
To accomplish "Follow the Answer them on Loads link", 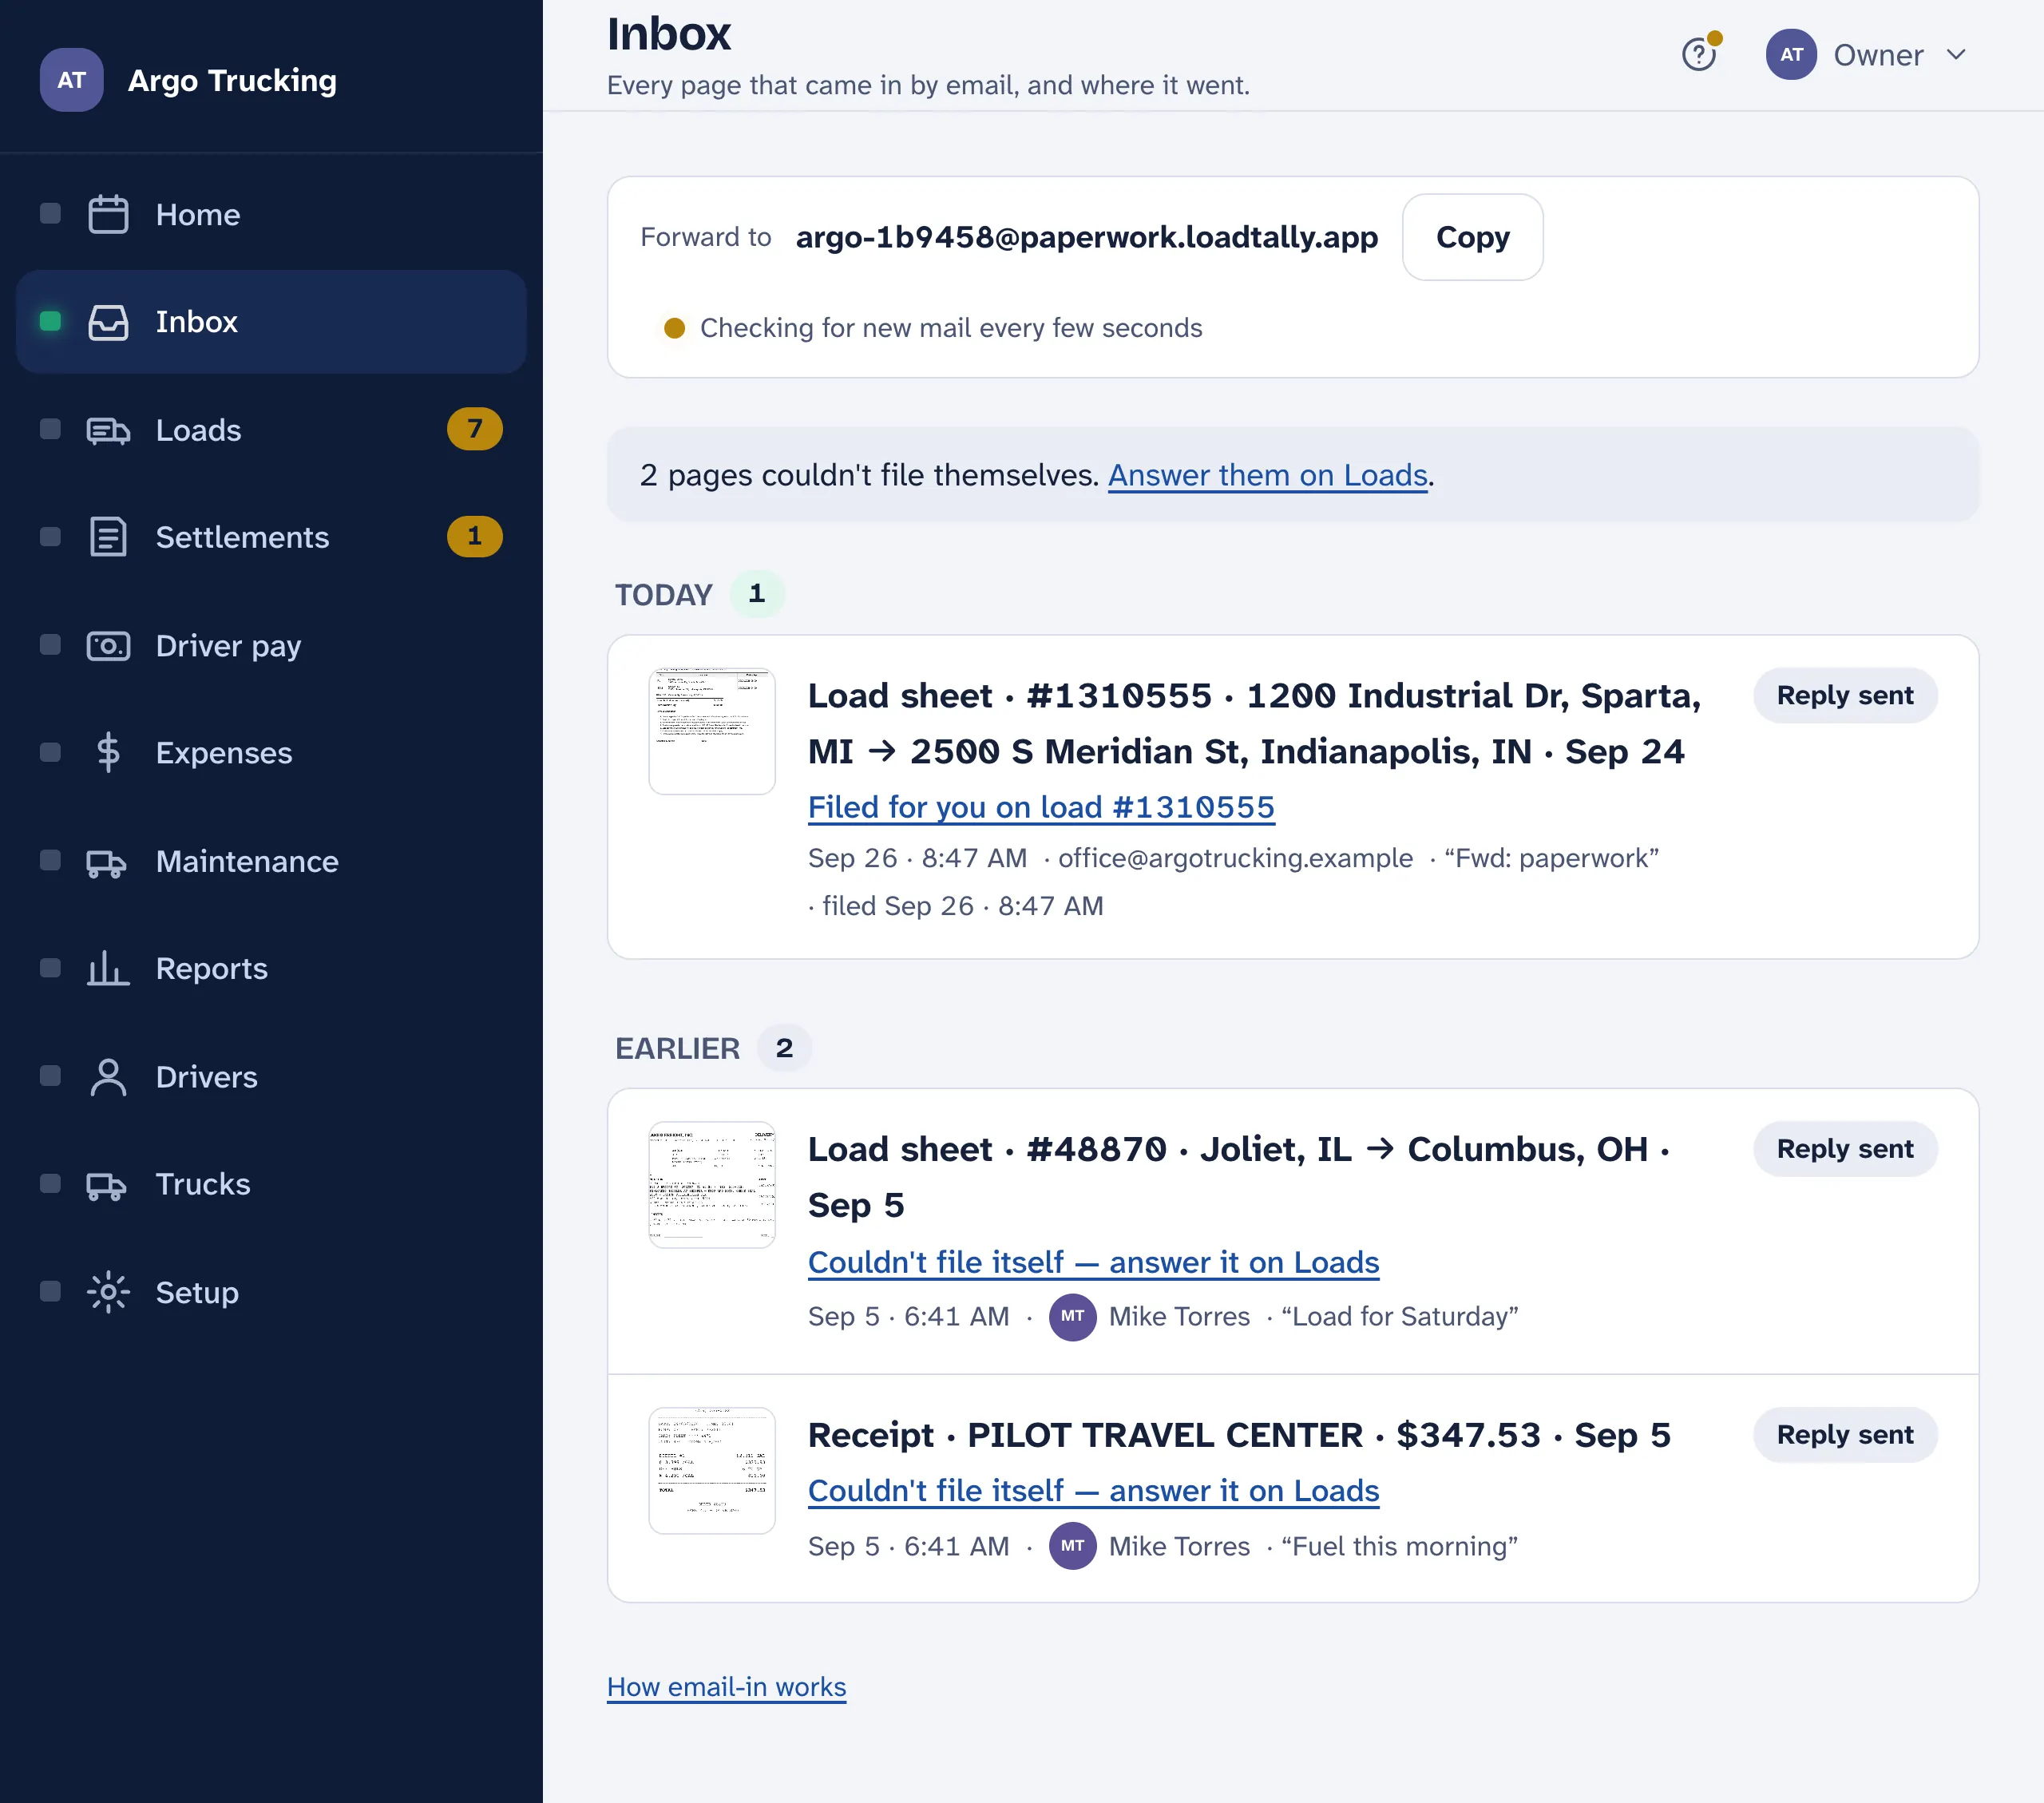I will 1267,475.
